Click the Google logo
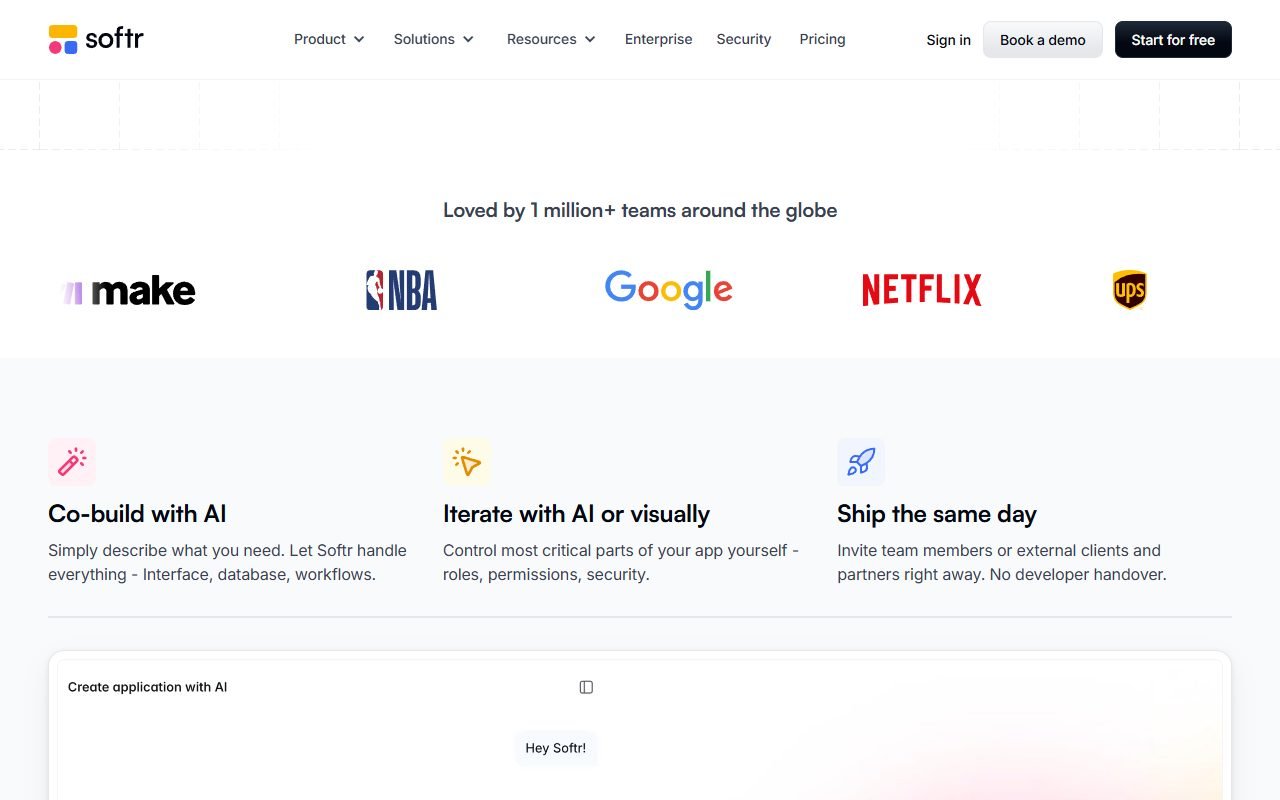Viewport: 1280px width, 800px height. [x=669, y=290]
